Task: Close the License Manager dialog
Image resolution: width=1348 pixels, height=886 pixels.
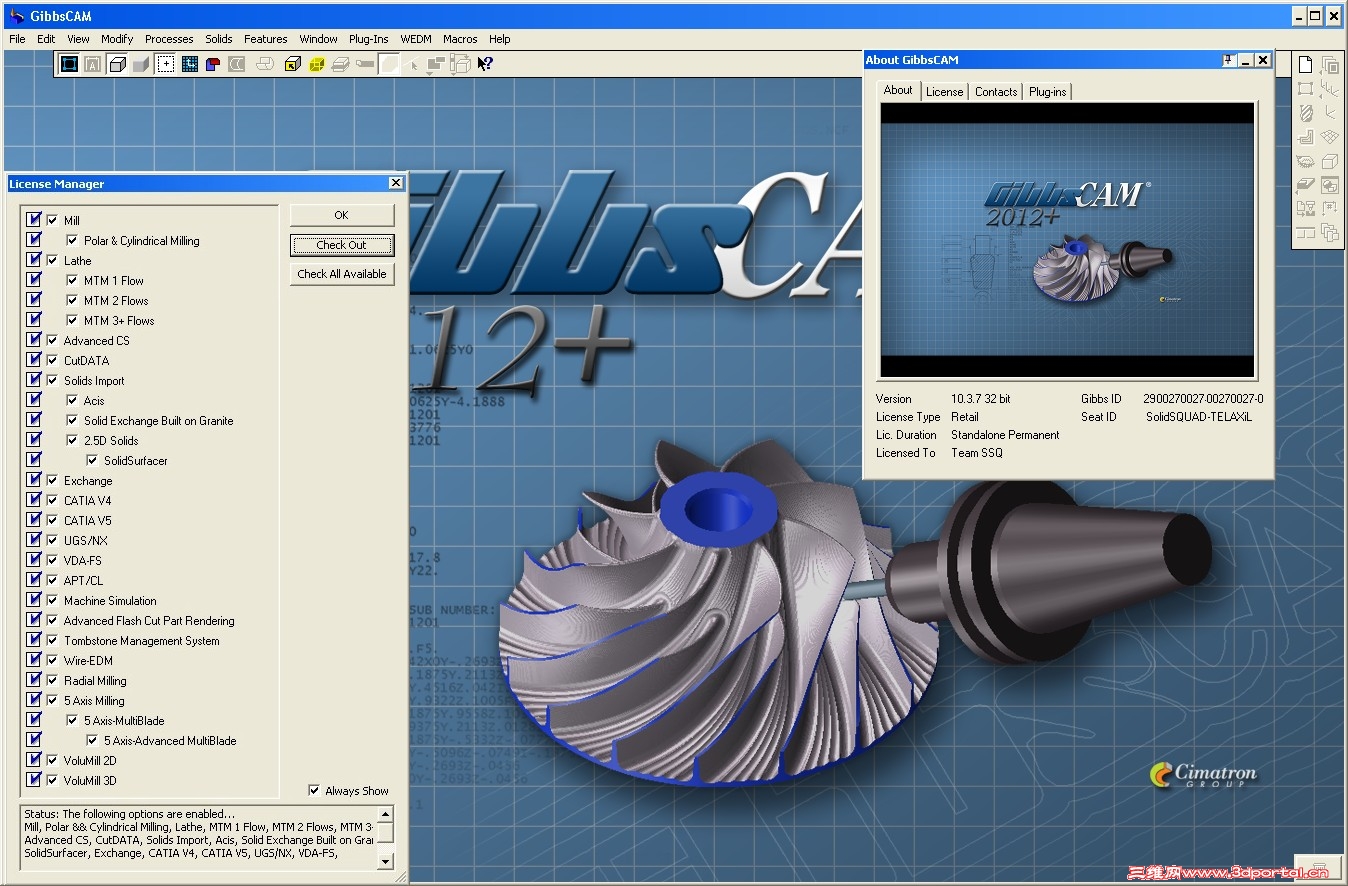Action: point(396,183)
